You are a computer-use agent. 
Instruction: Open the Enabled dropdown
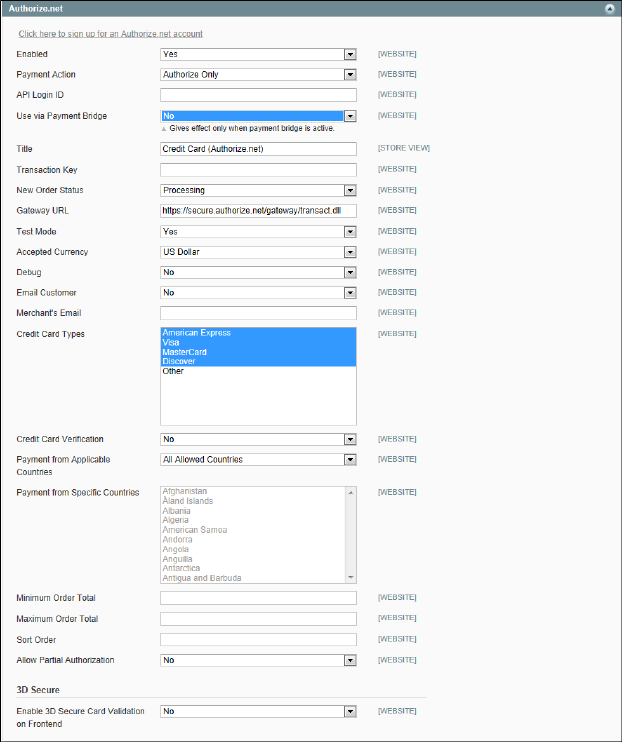[x=258, y=54]
